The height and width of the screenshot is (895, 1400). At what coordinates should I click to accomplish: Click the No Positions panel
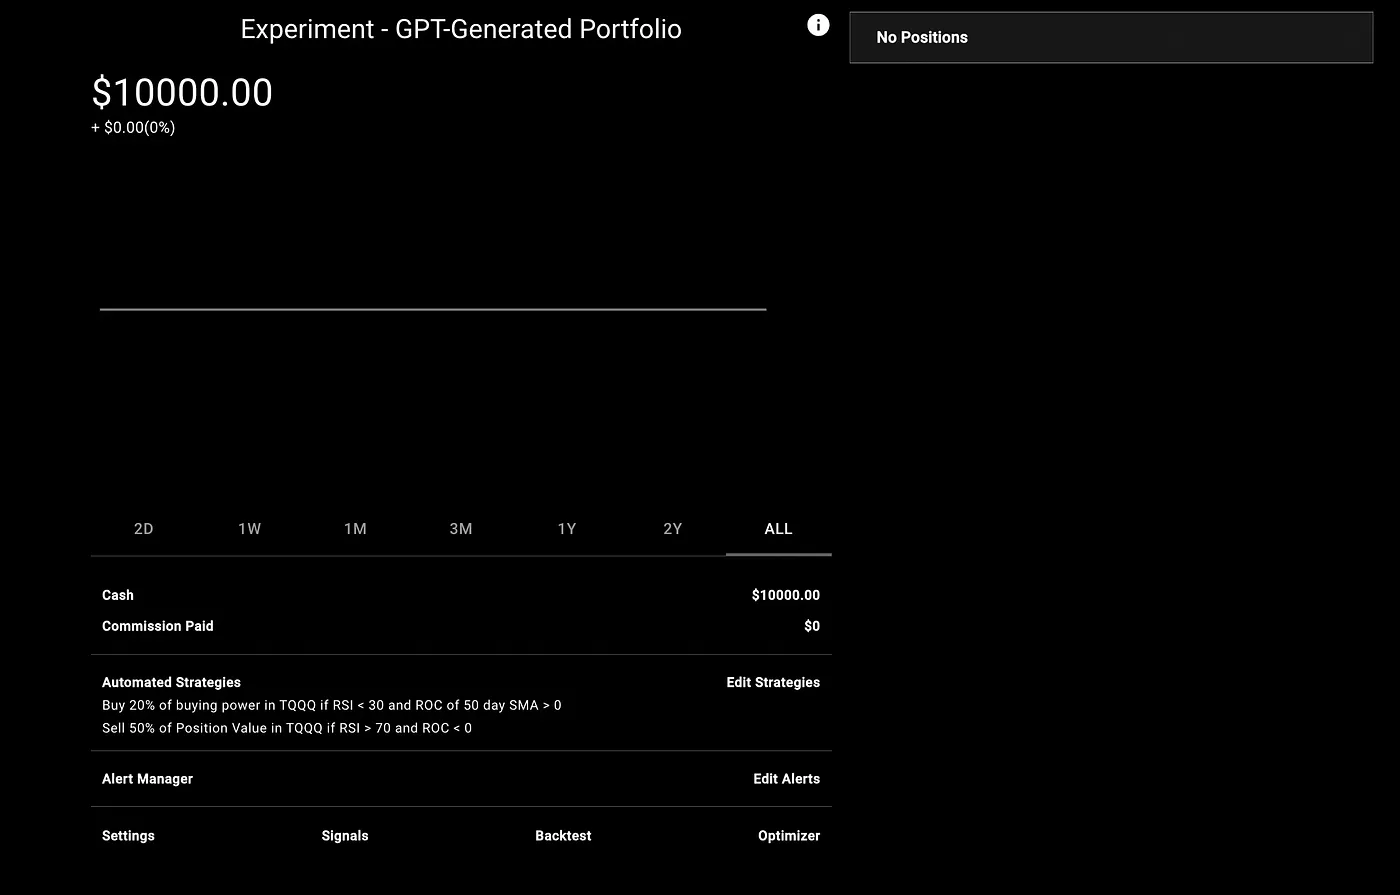[1111, 37]
